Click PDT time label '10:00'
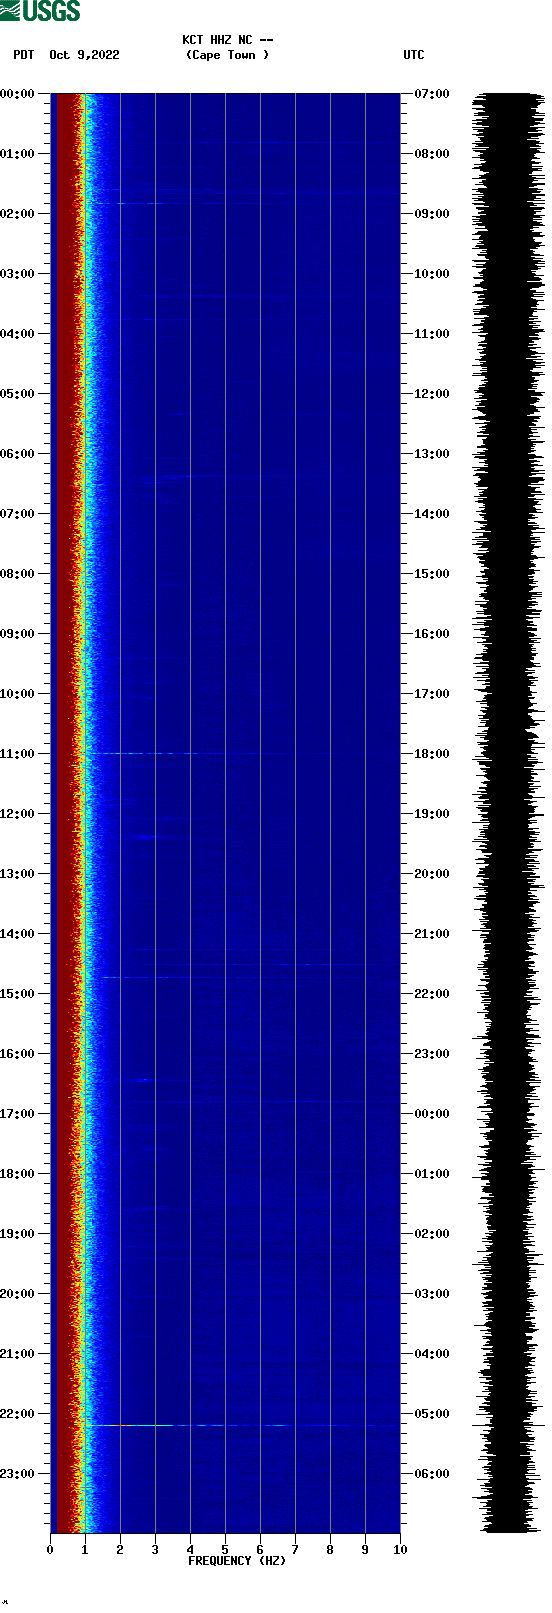Image resolution: width=552 pixels, height=1613 pixels. coord(18,694)
